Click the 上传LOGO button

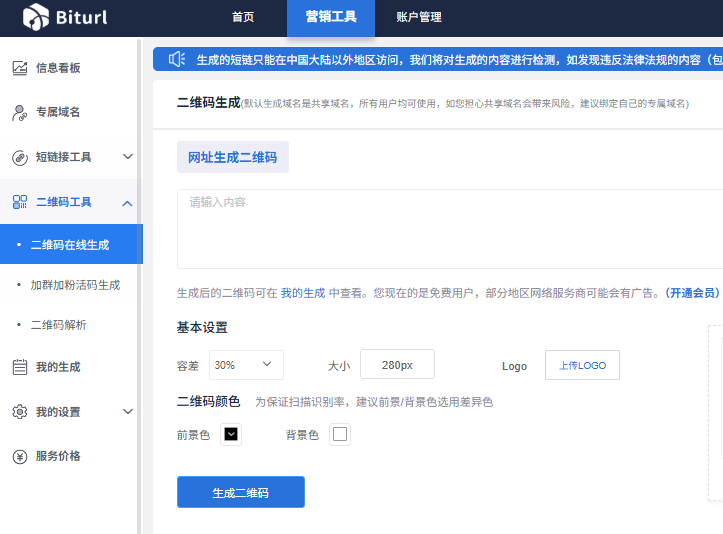(x=582, y=365)
